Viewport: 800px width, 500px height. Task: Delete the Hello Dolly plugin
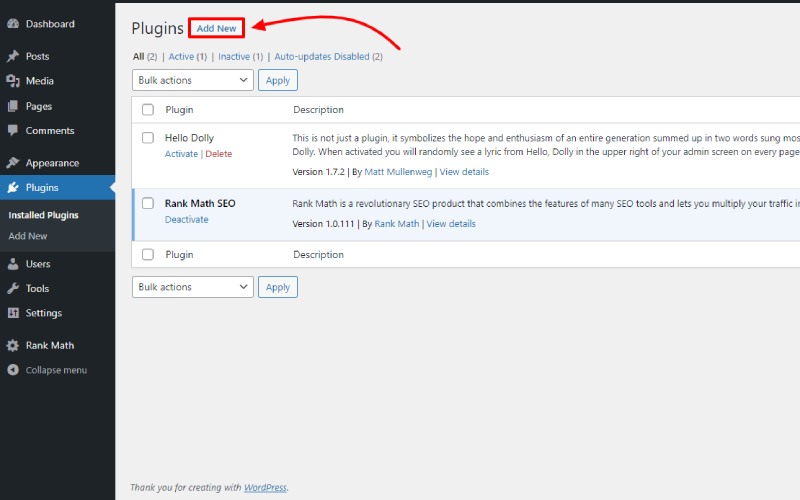coord(218,154)
